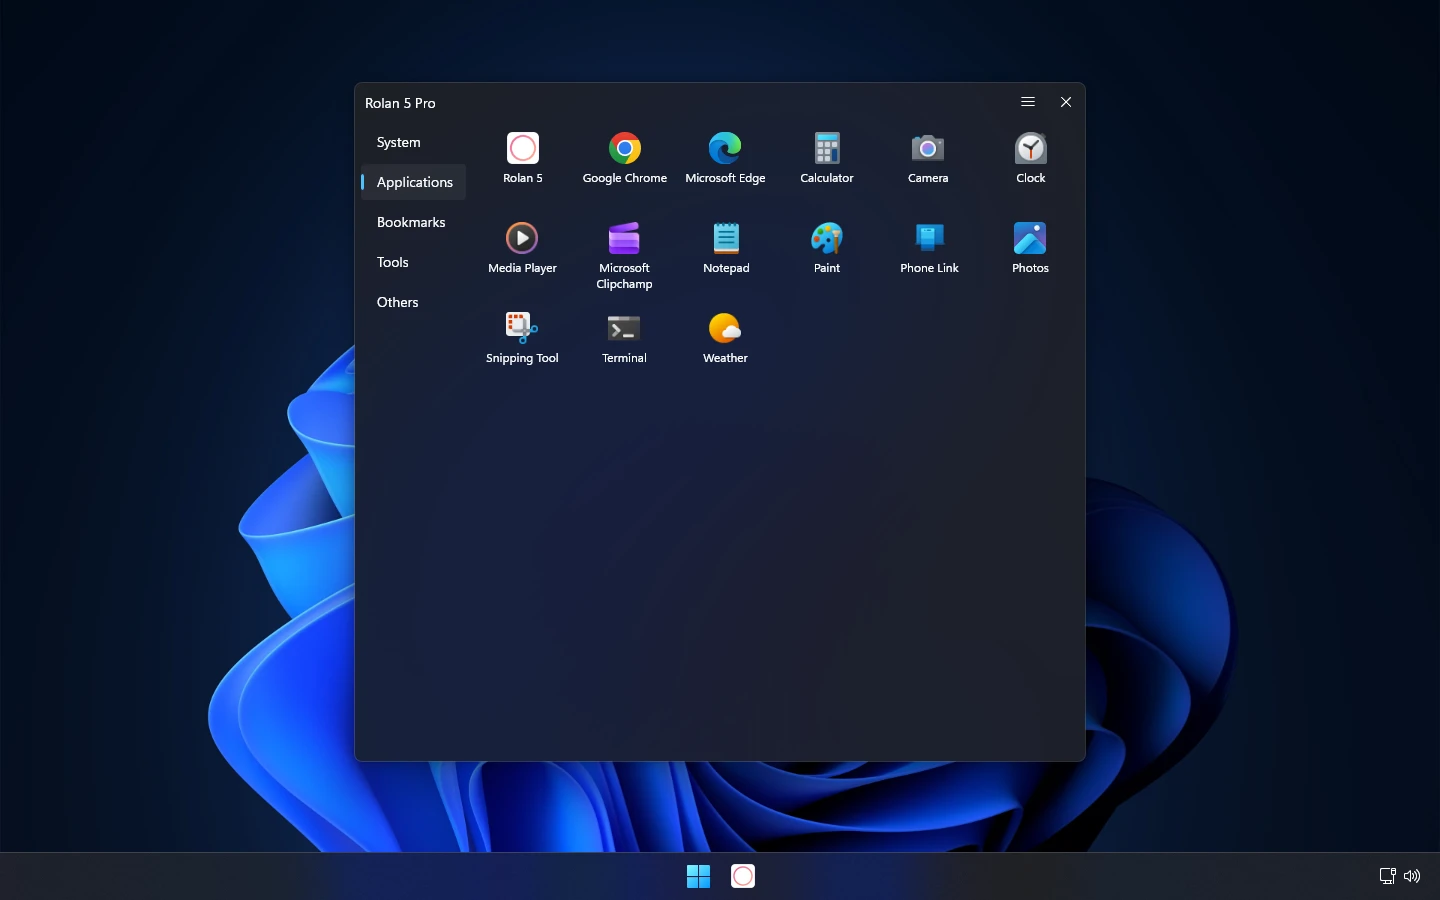The width and height of the screenshot is (1440, 900).
Task: Open Google Chrome from the launcher
Action: pos(625,149)
